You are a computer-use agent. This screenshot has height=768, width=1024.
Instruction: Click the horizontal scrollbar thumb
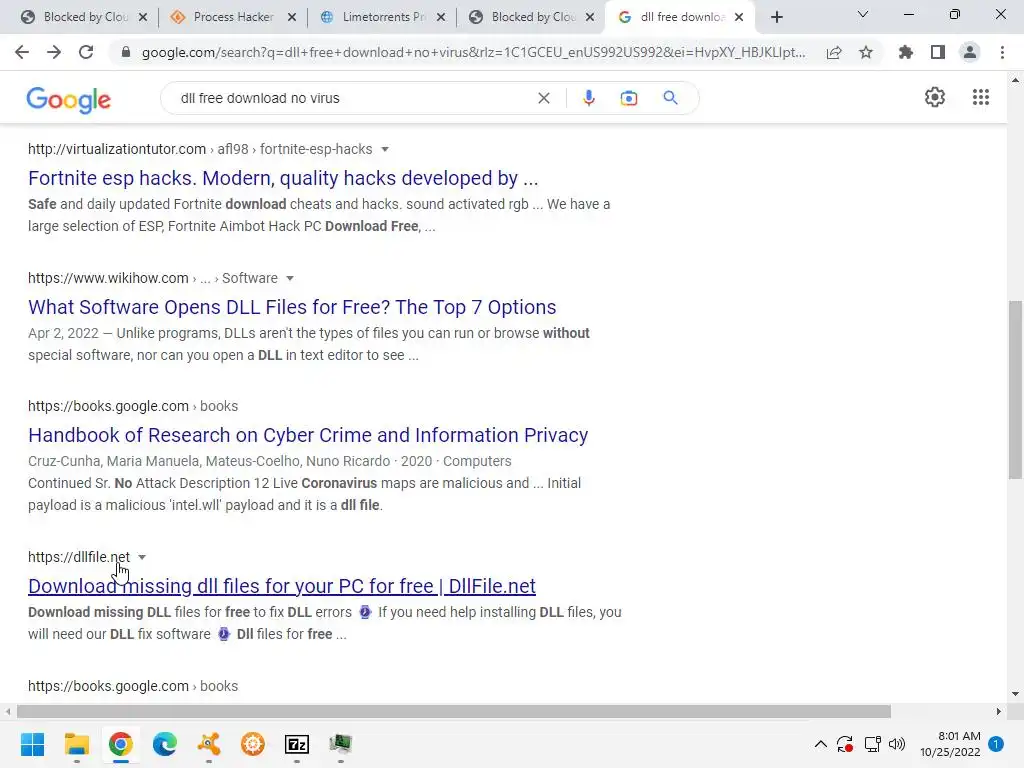coord(454,711)
